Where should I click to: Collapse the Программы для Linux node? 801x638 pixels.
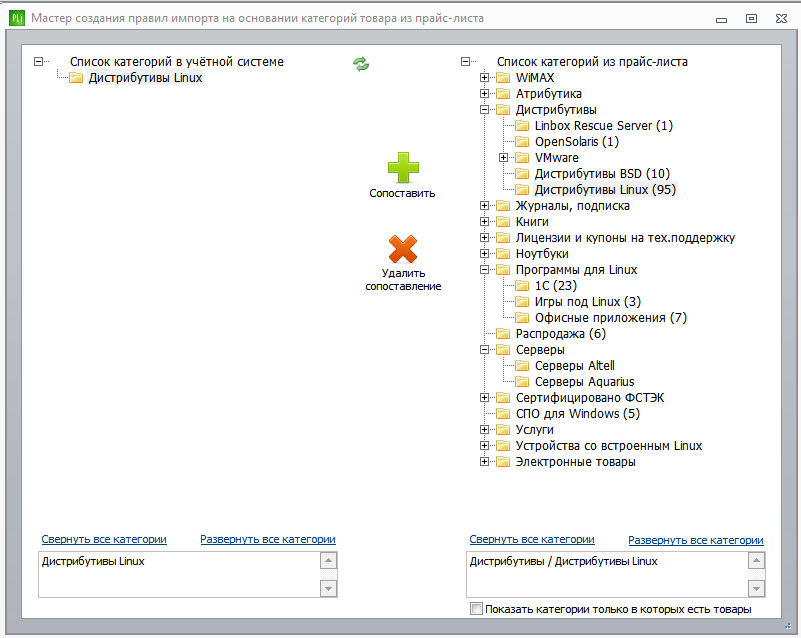point(484,269)
